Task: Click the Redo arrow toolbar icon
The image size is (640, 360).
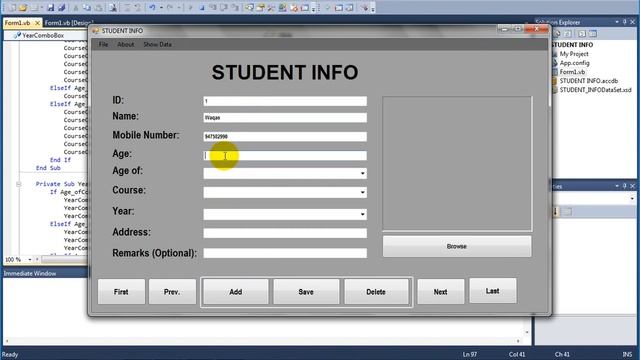Action: [x=170, y=7]
